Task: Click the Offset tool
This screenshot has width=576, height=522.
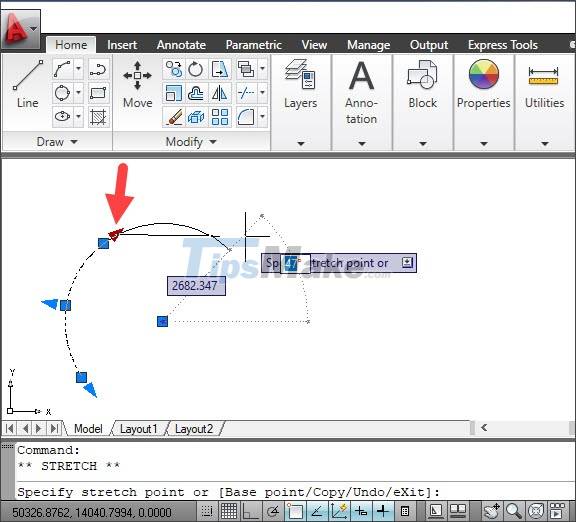Action: (x=196, y=93)
